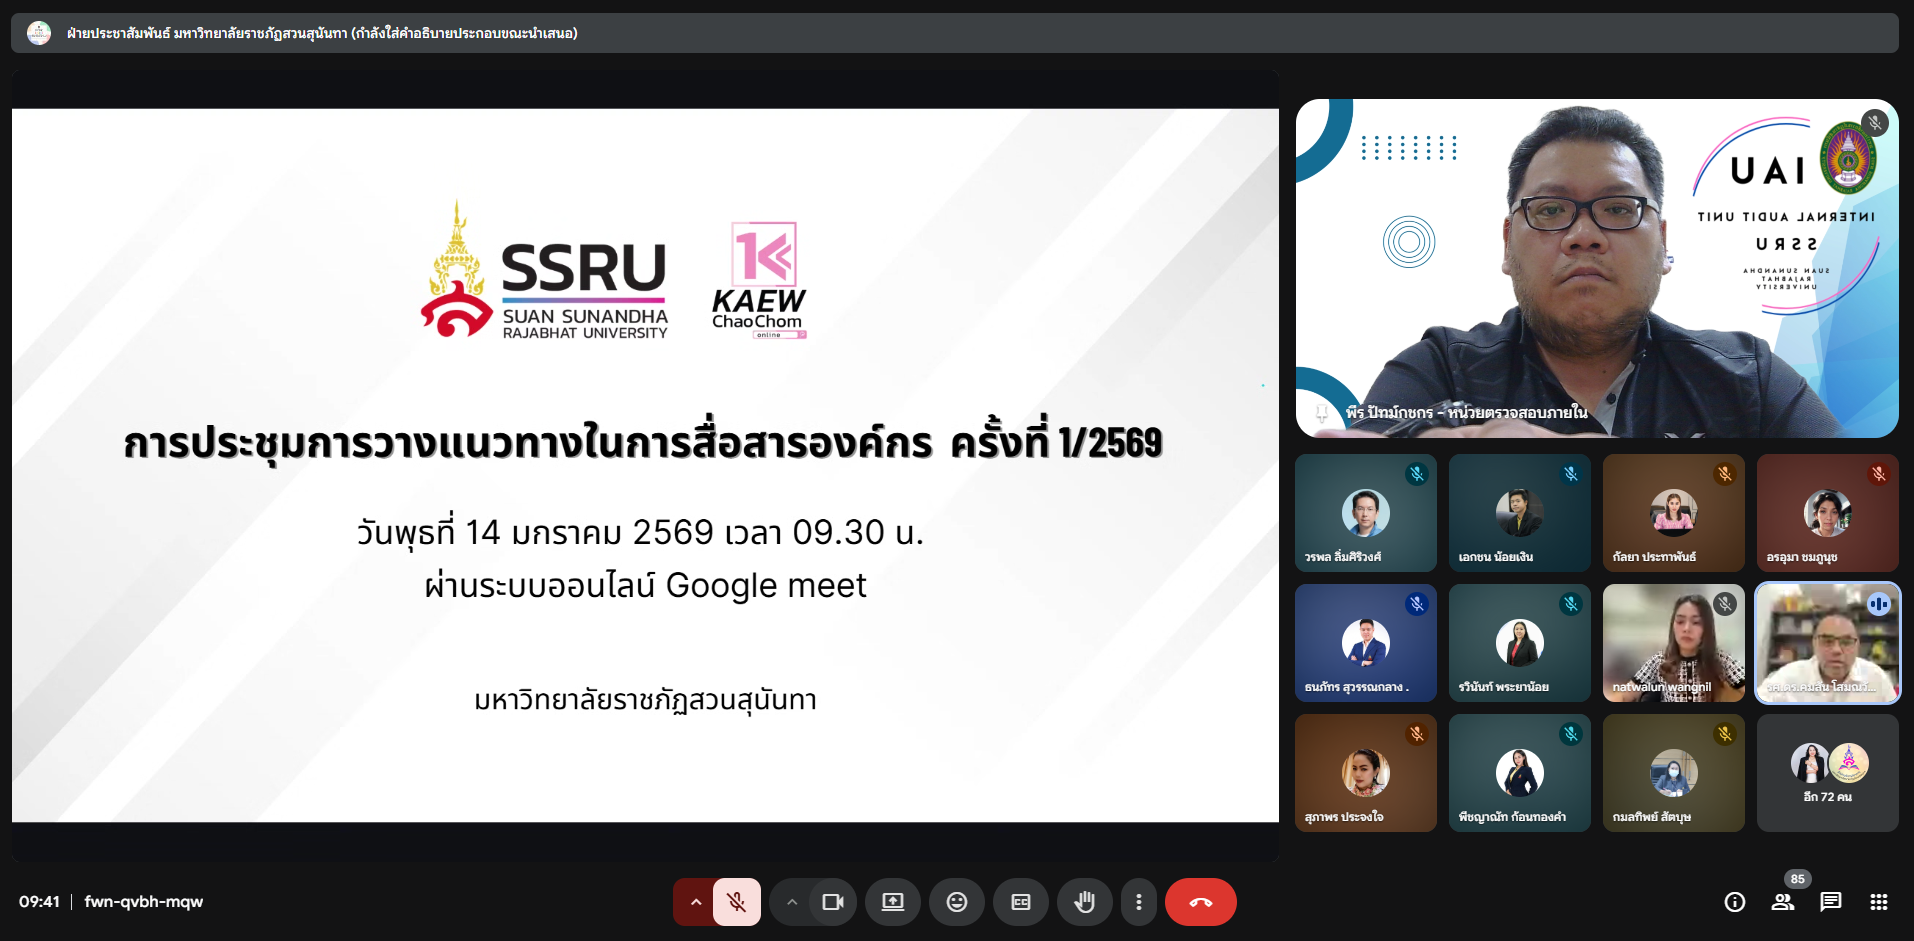Select the highlighted active speaker video tile
1914x941 pixels.
(x=1827, y=643)
